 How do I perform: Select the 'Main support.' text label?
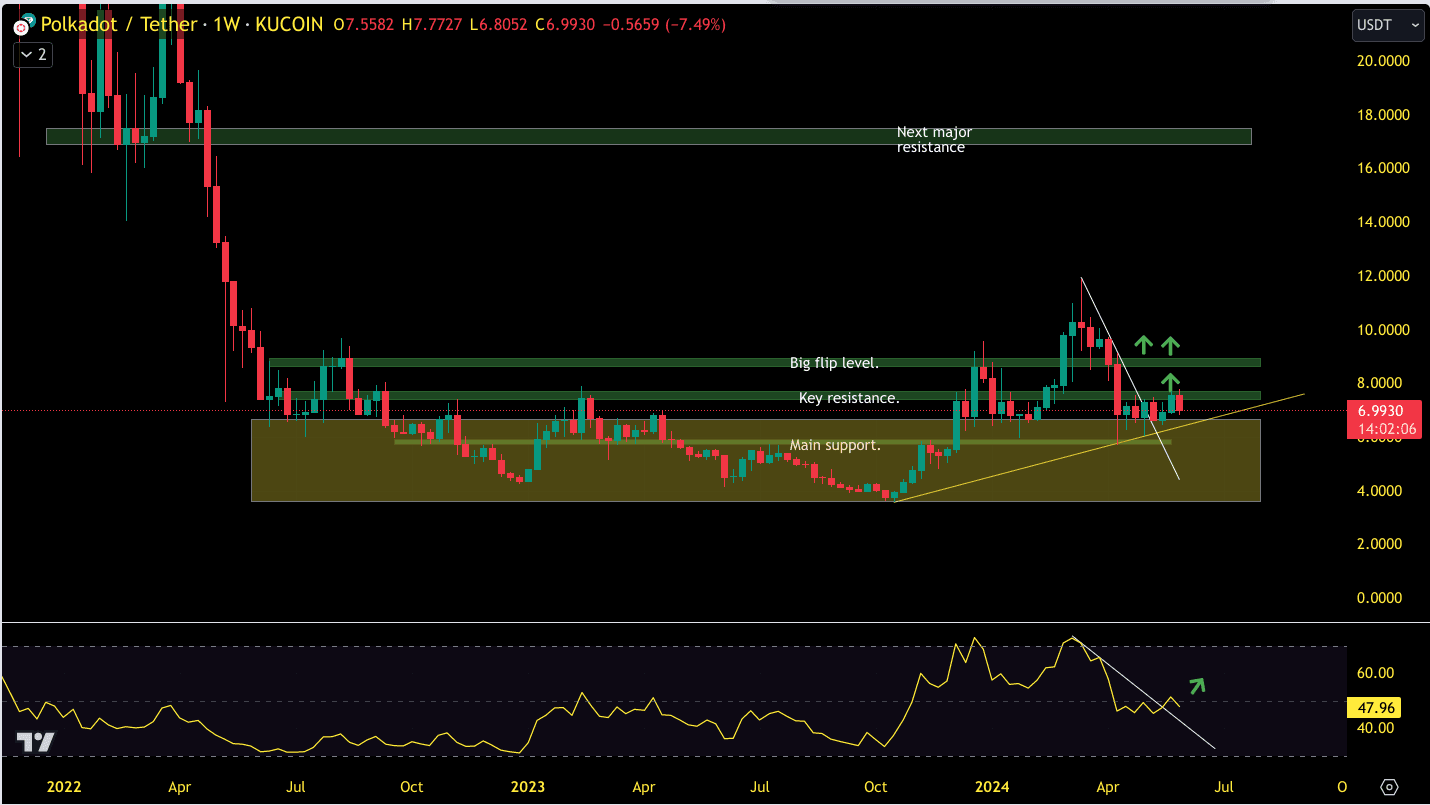(835, 445)
